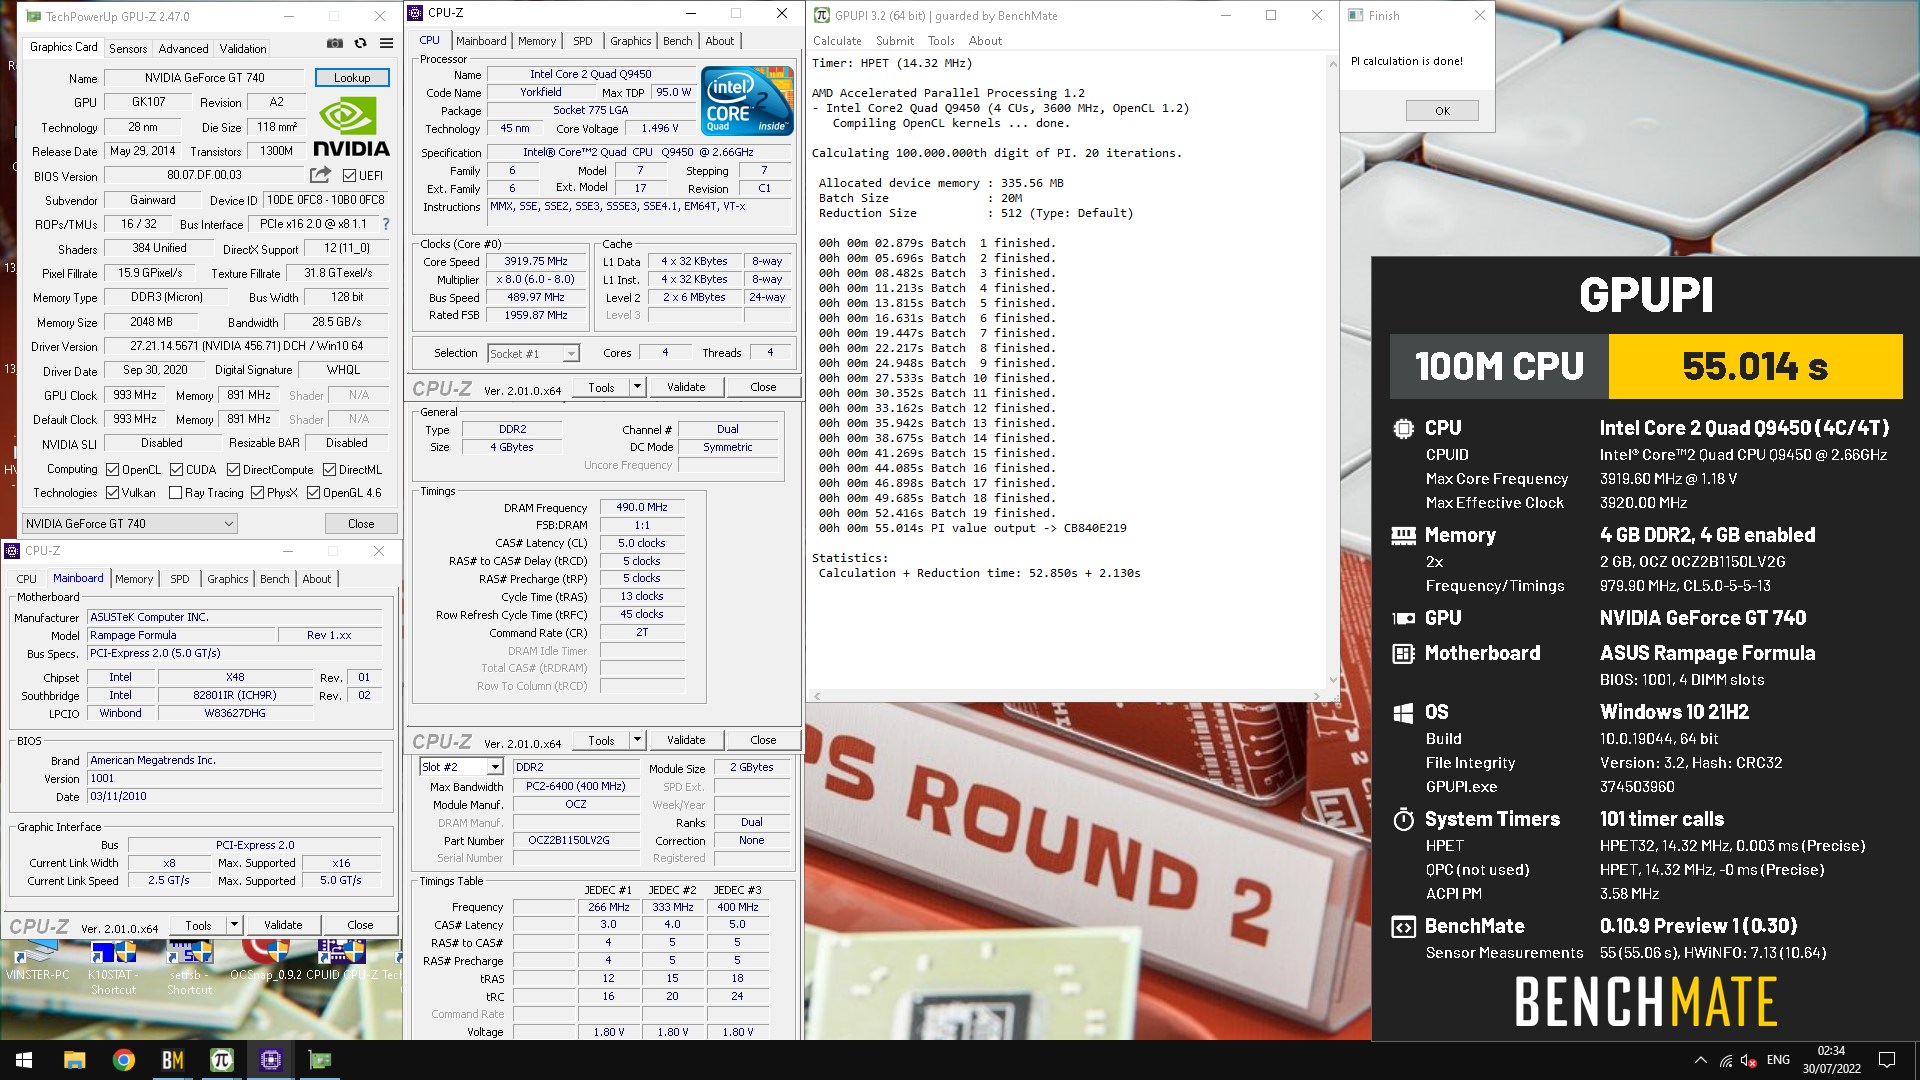The height and width of the screenshot is (1080, 1920).
Task: Select the CPUID CPU-Z desktop icon
Action: point(340,962)
